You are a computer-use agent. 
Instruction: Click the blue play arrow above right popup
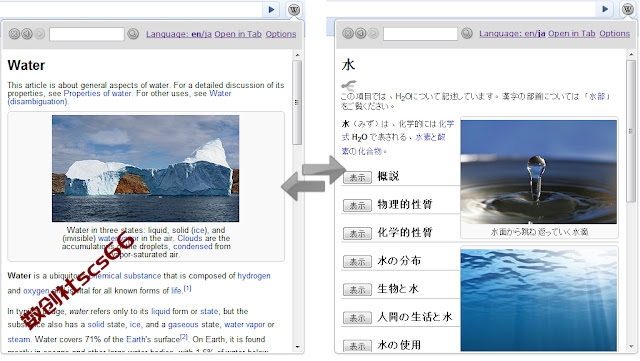coord(605,9)
